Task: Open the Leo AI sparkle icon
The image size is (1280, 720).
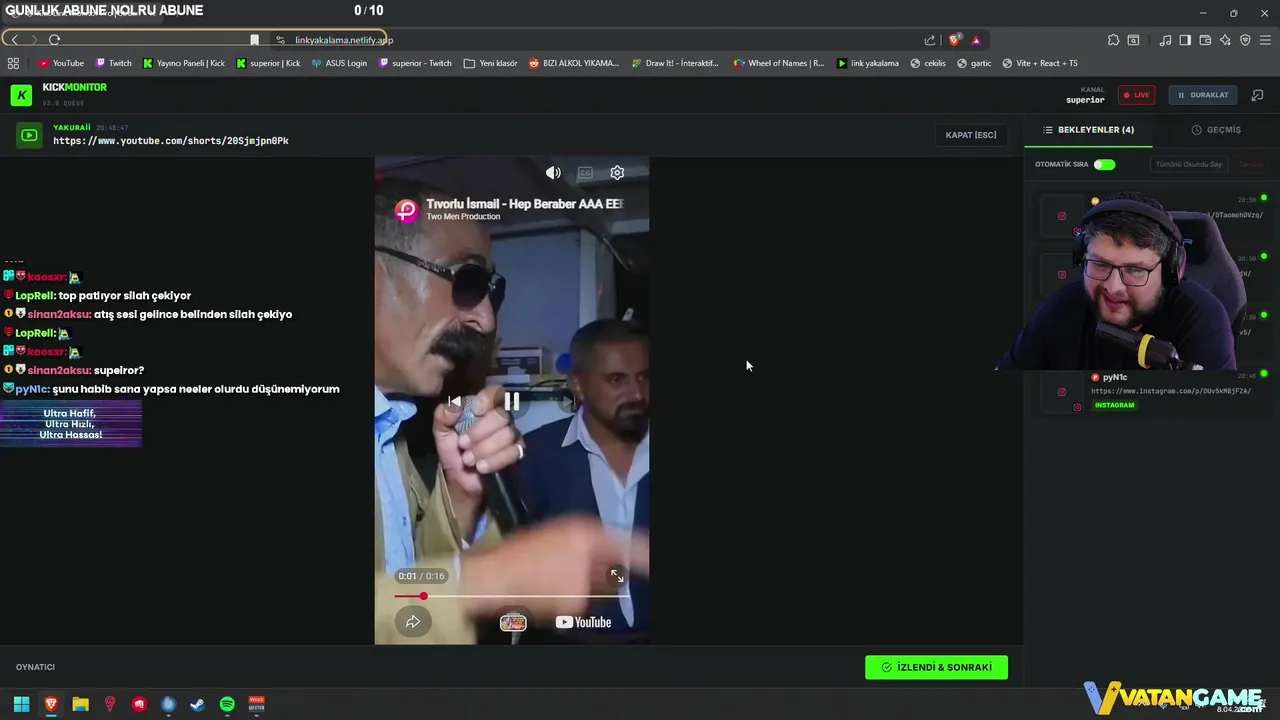Action: coord(1225,40)
